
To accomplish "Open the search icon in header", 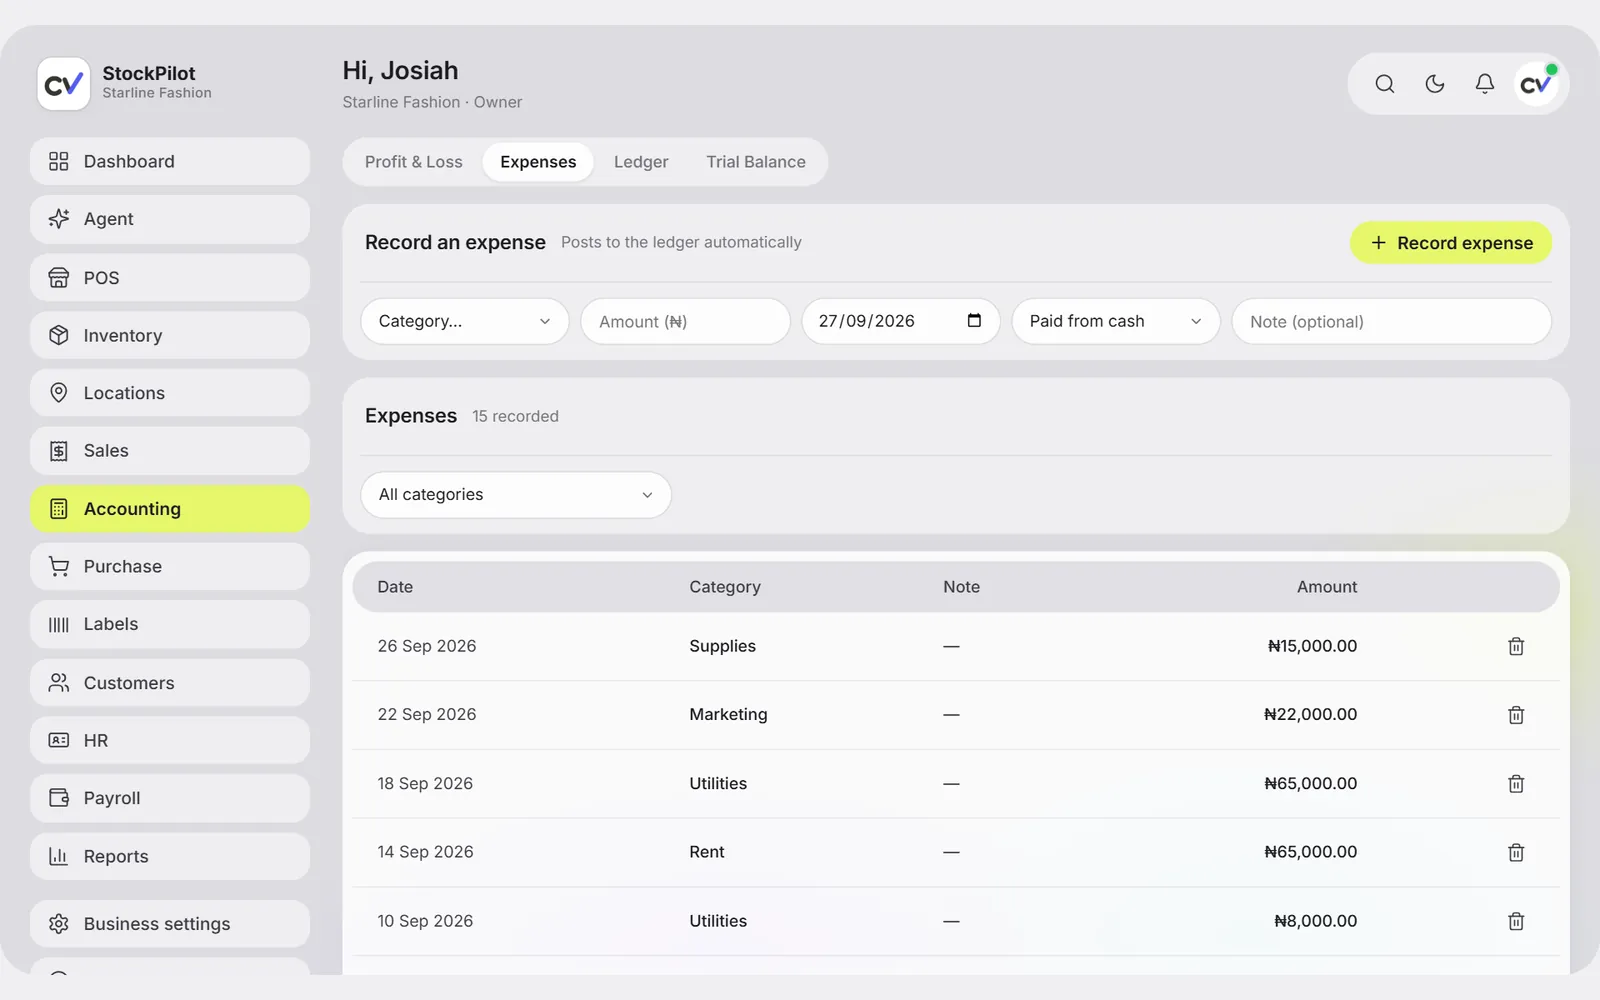I will [1384, 84].
